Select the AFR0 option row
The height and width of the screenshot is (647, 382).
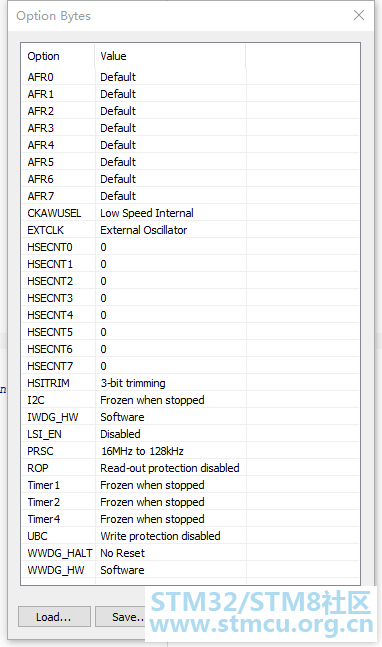190,77
